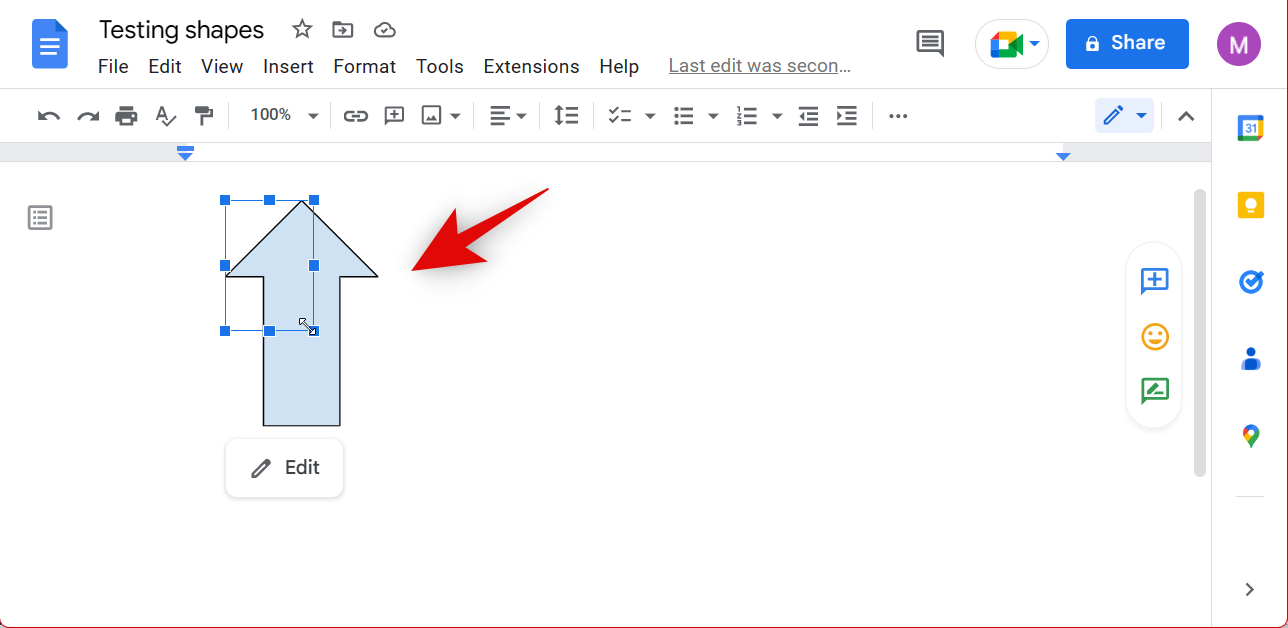Click the Add comment toolbar icon
This screenshot has height=628, width=1288.
coord(395,116)
